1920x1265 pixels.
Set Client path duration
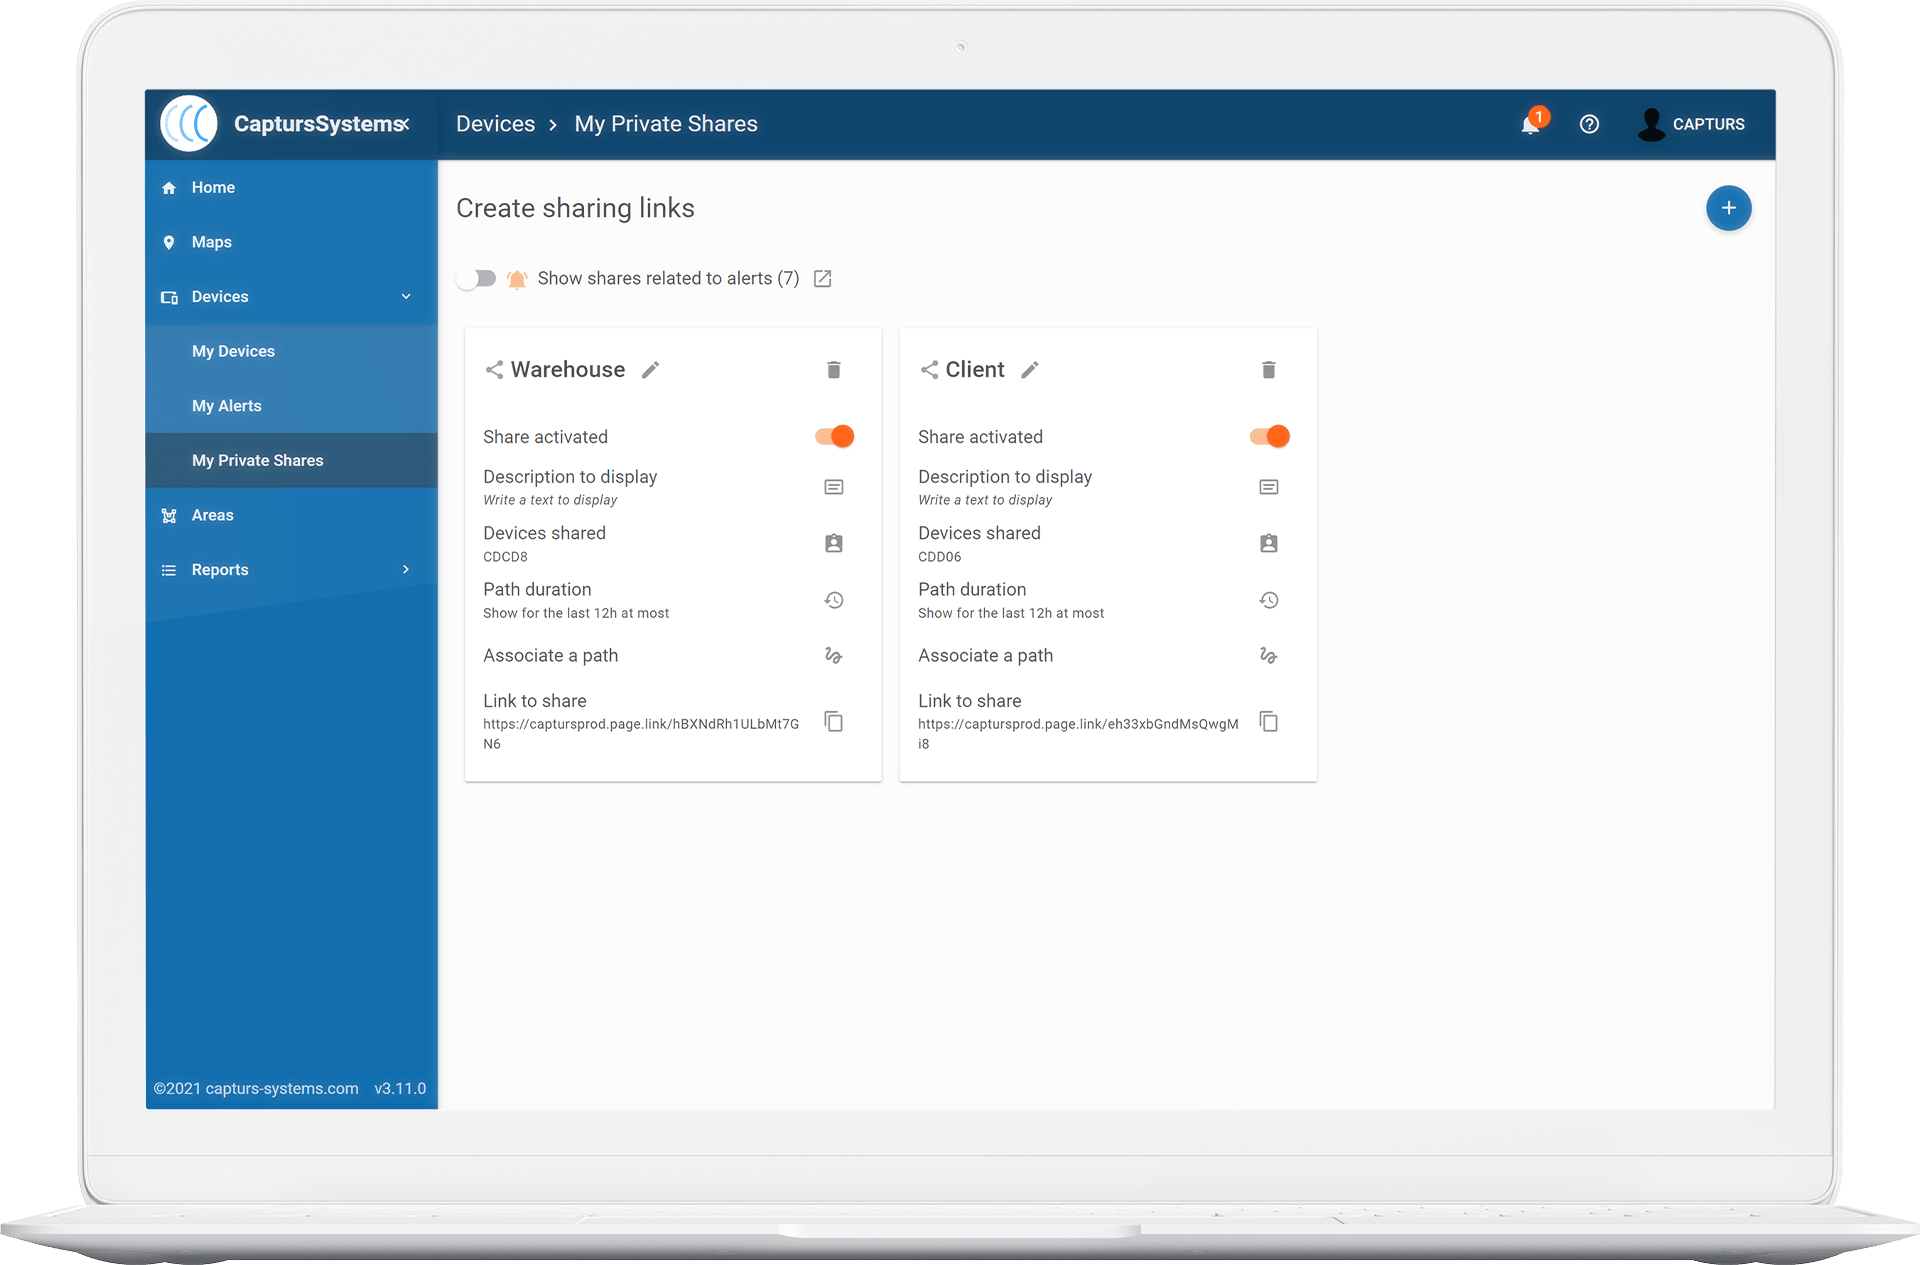pos(1269,600)
